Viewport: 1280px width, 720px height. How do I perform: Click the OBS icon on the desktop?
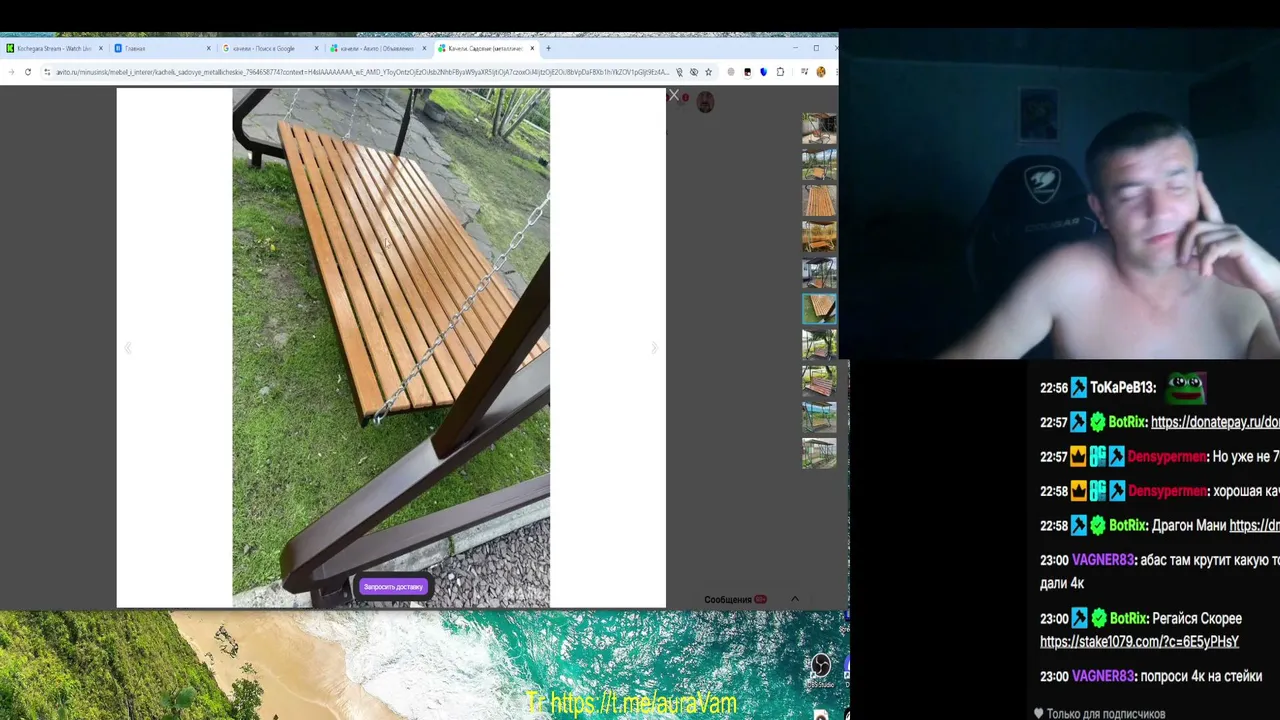pyautogui.click(x=820, y=665)
